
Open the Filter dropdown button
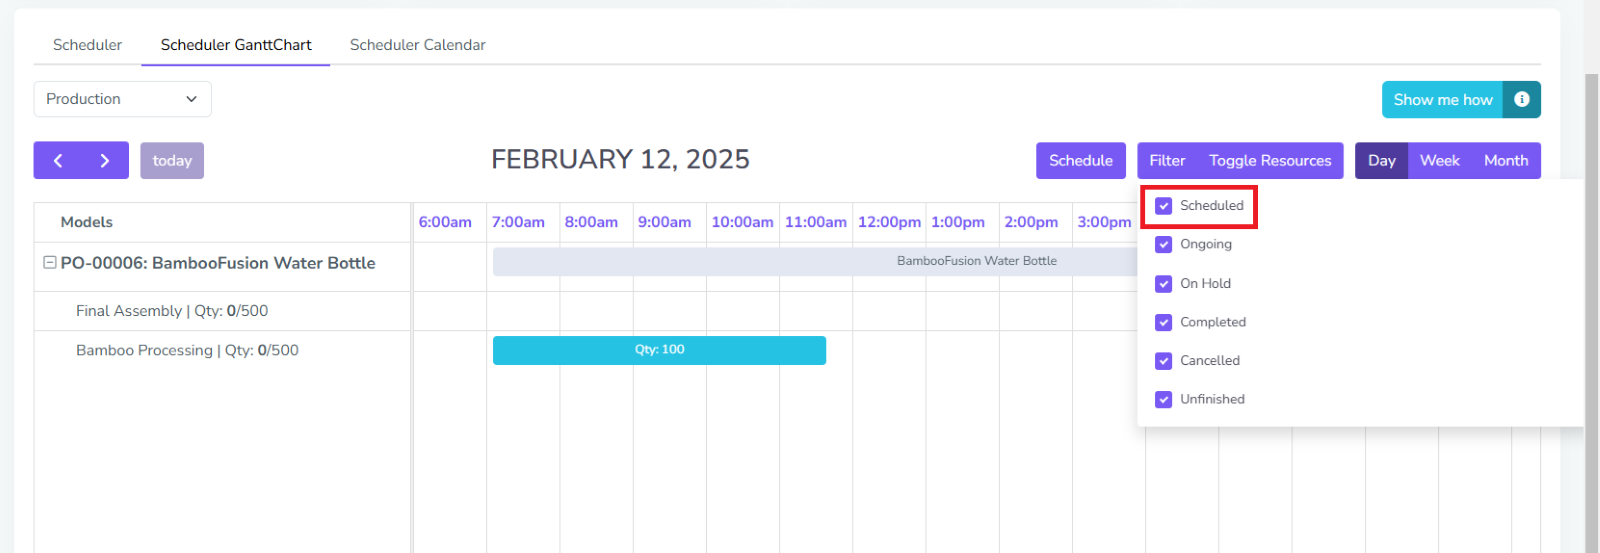(1167, 160)
